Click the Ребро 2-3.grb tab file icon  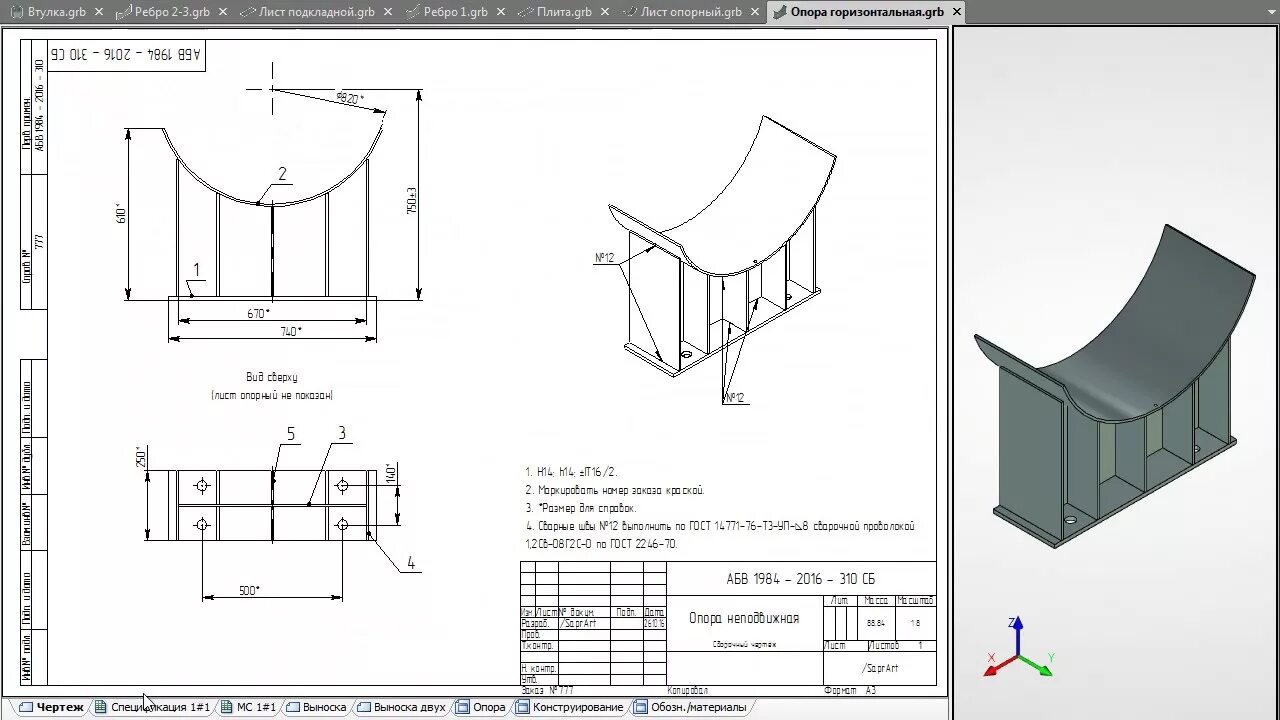[123, 12]
